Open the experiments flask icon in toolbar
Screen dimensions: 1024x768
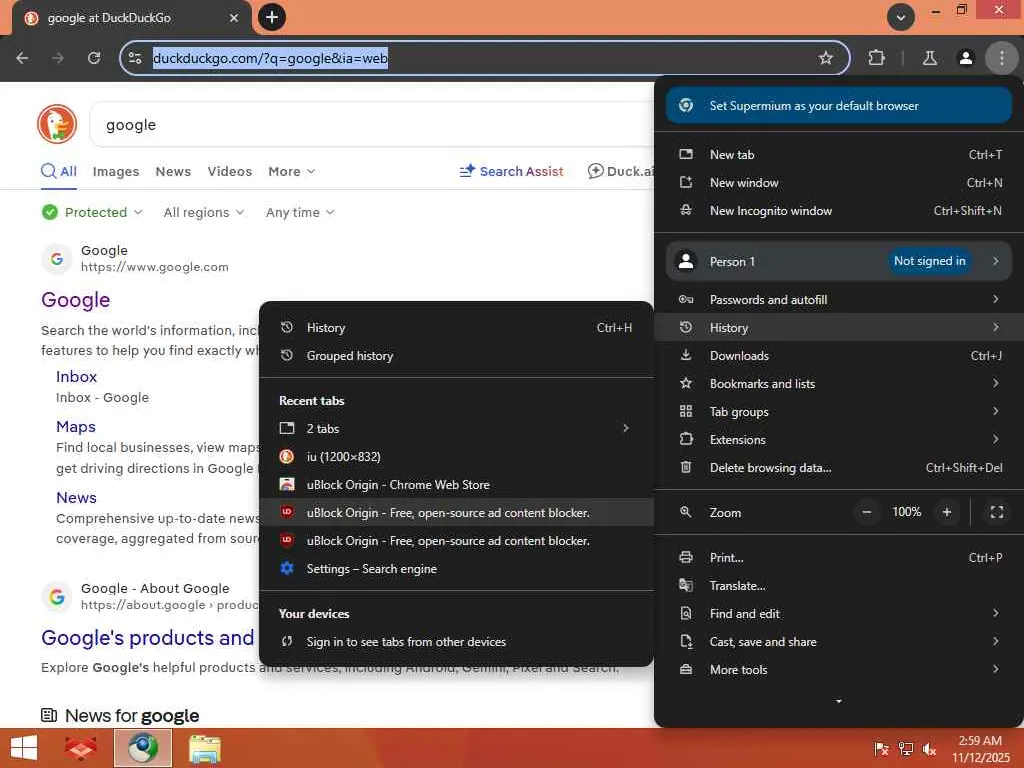pyautogui.click(x=929, y=58)
